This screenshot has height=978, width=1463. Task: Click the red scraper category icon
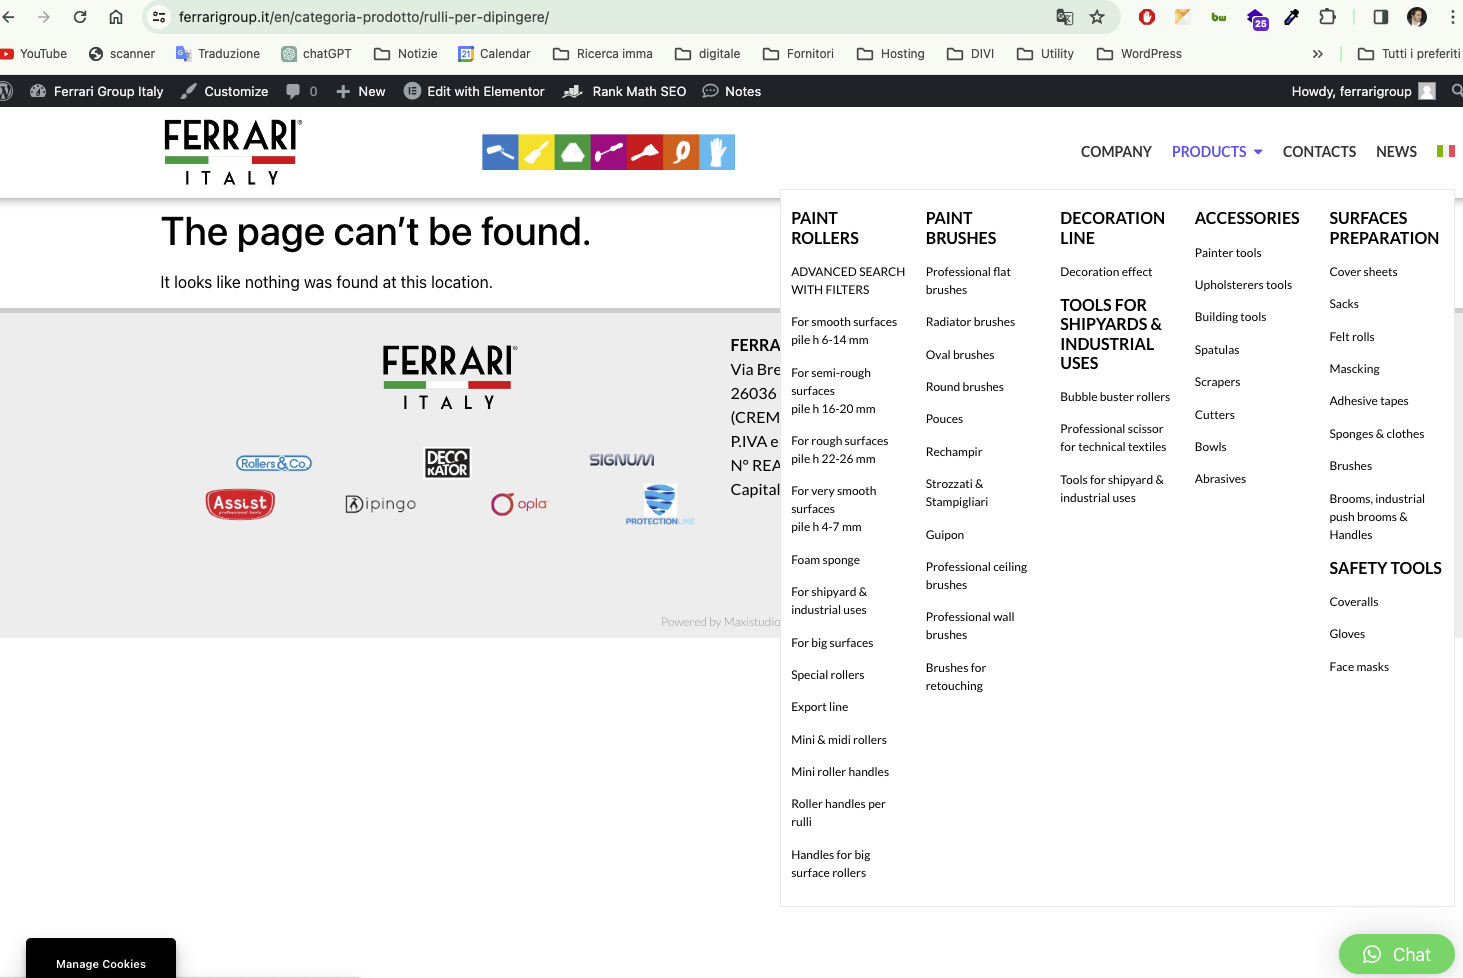(645, 152)
